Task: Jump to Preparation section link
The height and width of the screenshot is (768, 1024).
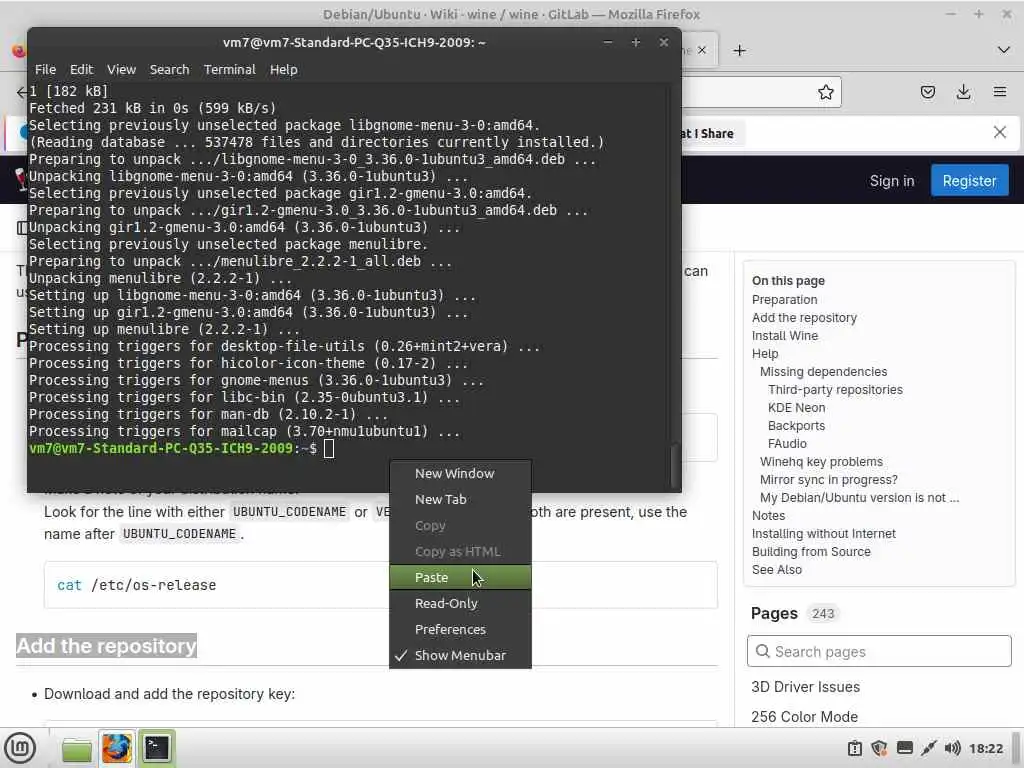Action: point(784,300)
